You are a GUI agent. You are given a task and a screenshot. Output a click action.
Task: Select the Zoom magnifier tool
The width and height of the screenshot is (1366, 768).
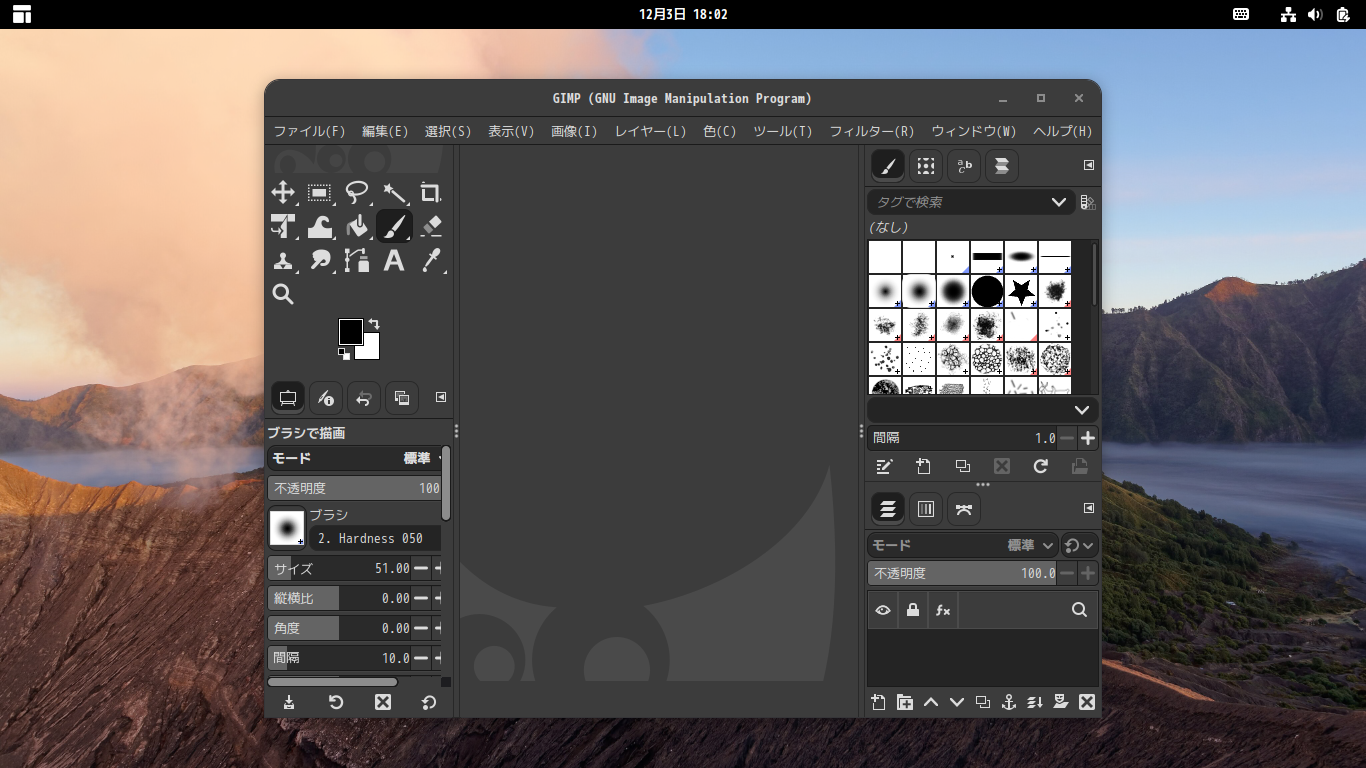coord(283,294)
